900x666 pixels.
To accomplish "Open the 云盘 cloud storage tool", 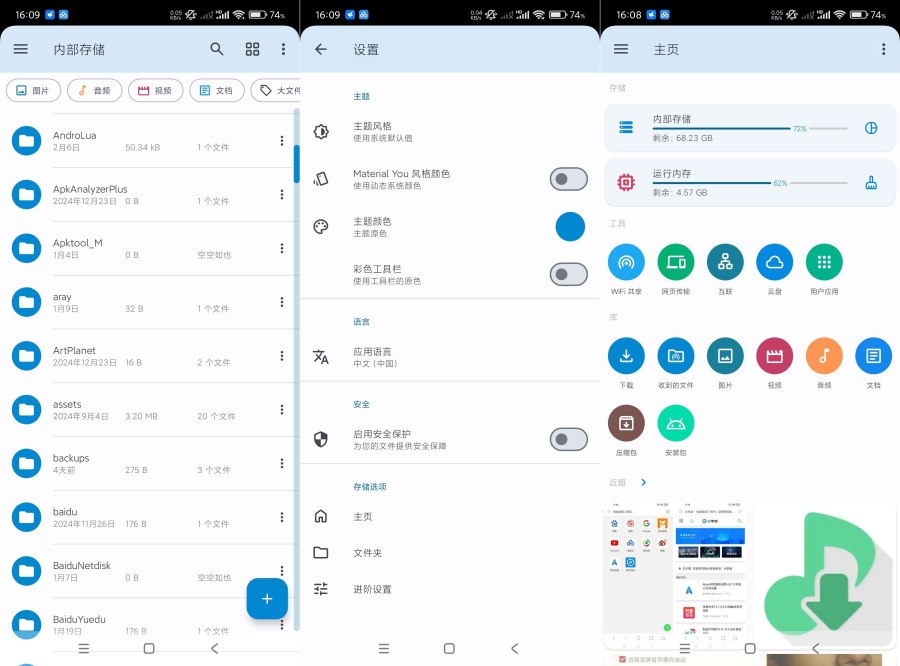I will pos(774,263).
